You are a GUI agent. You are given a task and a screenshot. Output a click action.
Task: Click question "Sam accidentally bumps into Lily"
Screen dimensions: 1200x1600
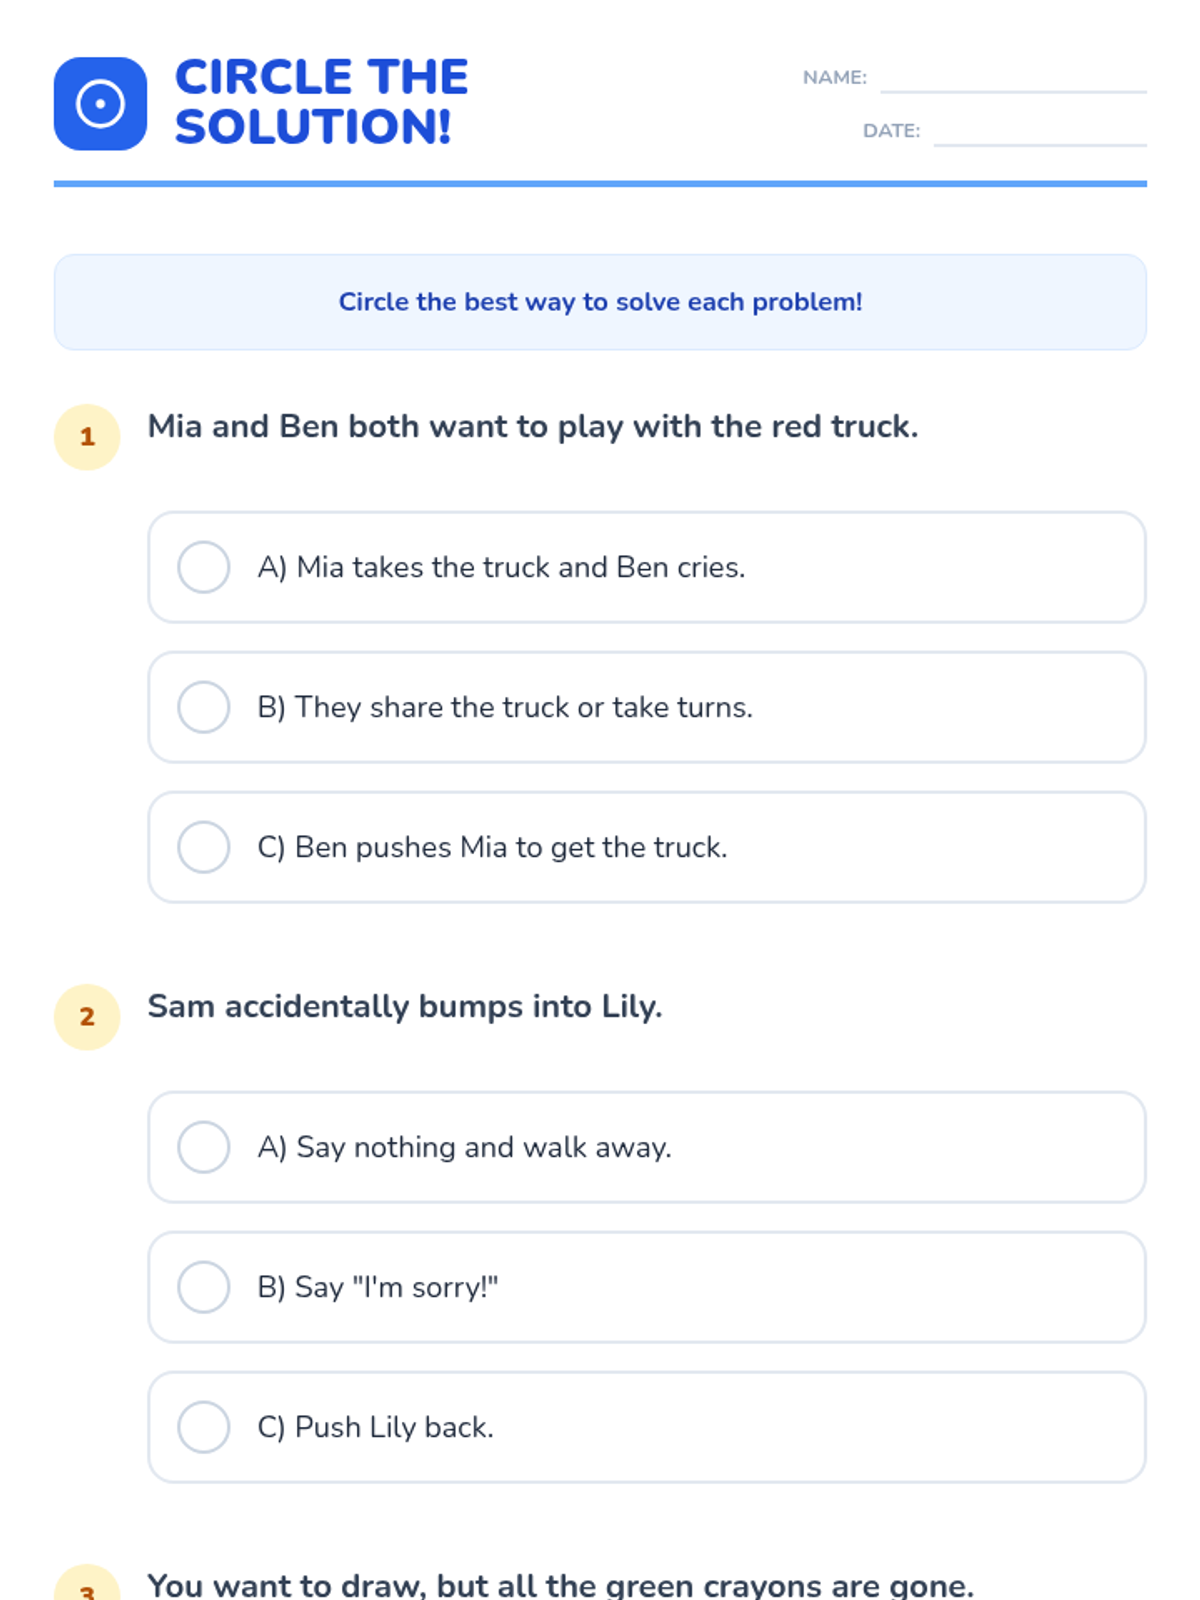405,1006
